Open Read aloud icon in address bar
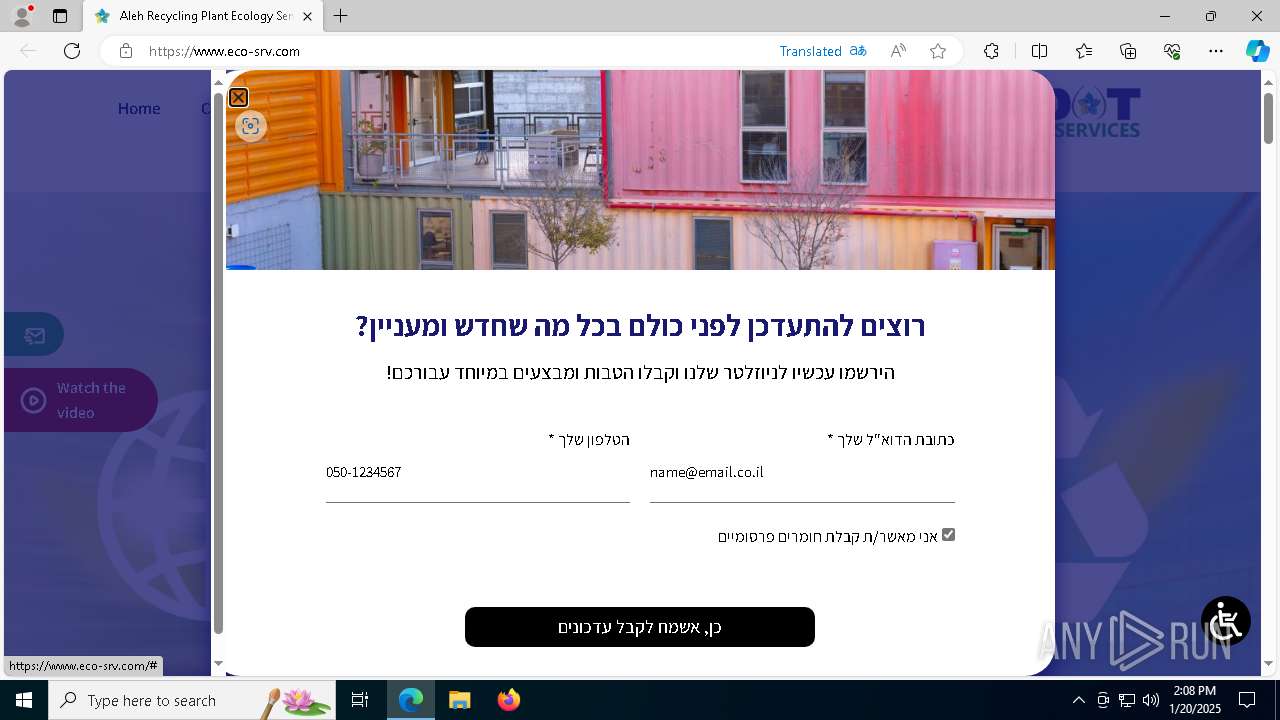 point(898,51)
